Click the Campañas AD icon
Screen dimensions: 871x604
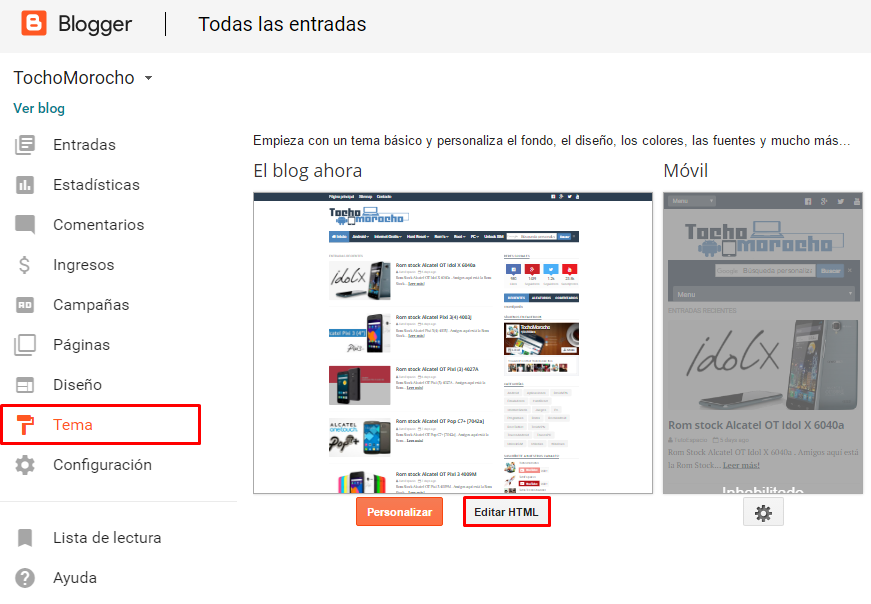[25, 305]
